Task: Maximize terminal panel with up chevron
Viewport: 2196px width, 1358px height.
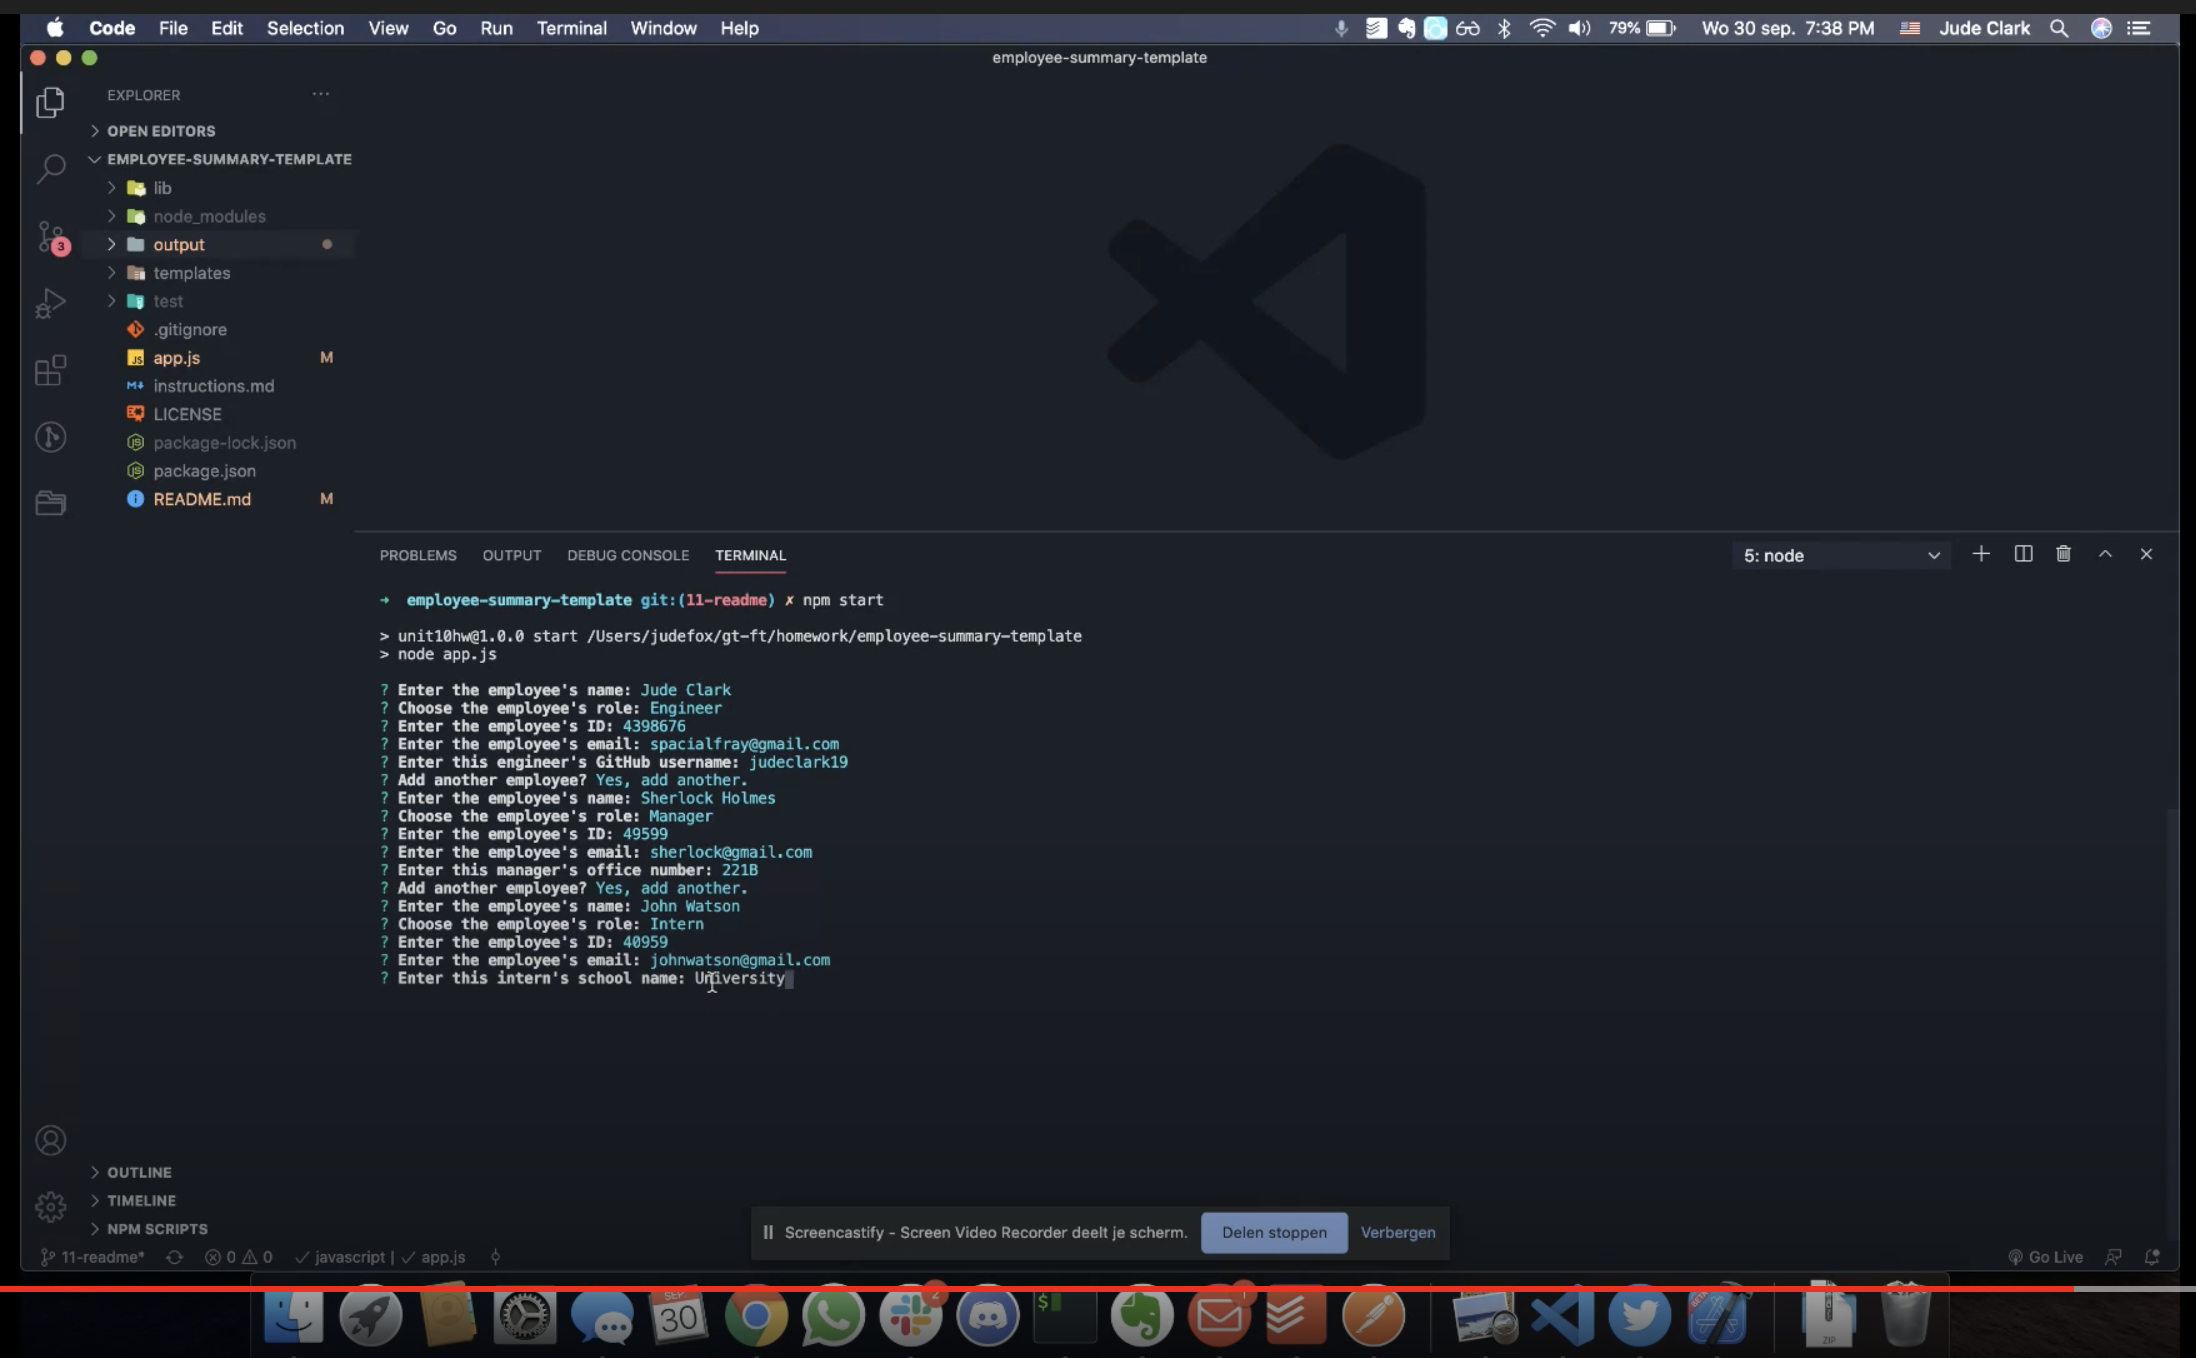Action: [x=2105, y=554]
